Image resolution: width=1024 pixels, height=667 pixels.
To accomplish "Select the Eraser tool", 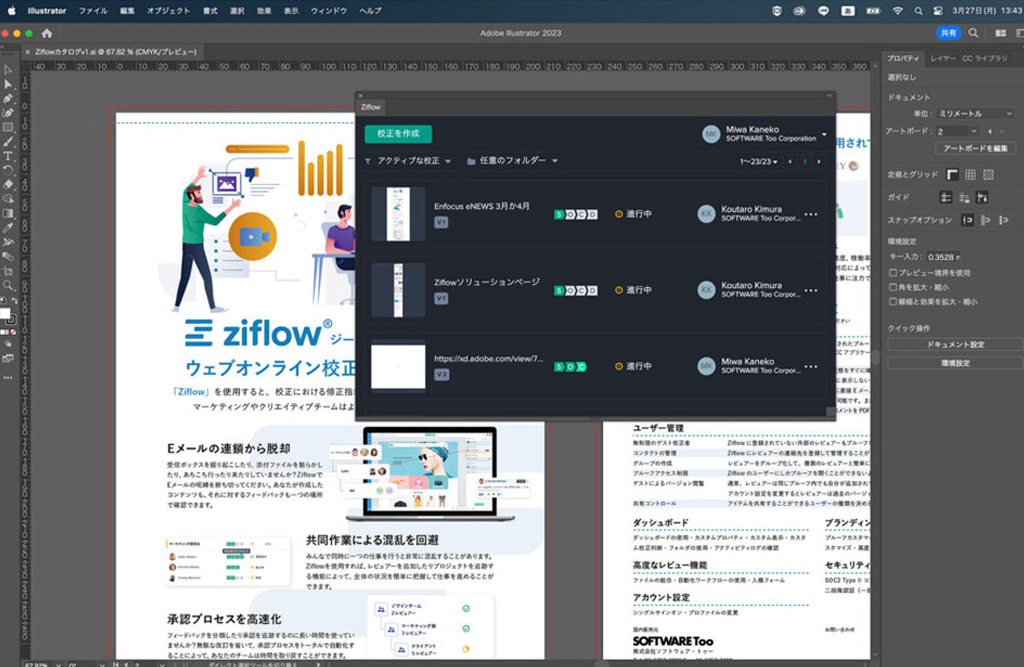I will (8, 185).
